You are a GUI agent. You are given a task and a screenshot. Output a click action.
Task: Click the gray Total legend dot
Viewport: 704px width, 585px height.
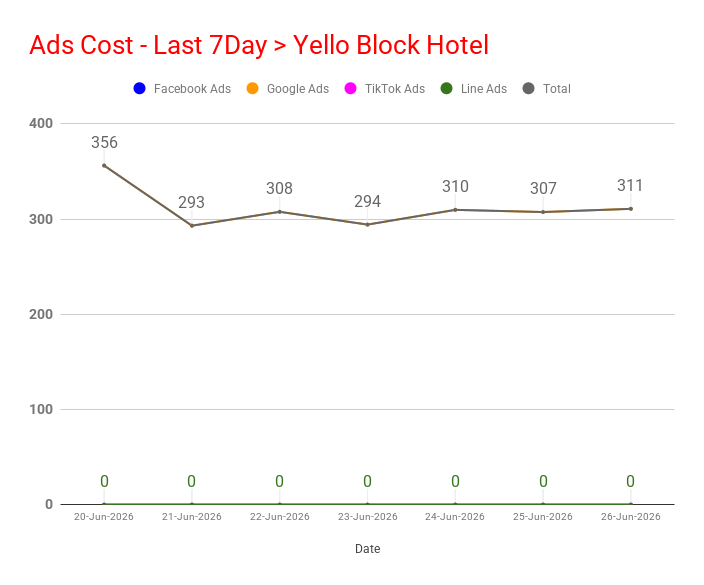528,88
